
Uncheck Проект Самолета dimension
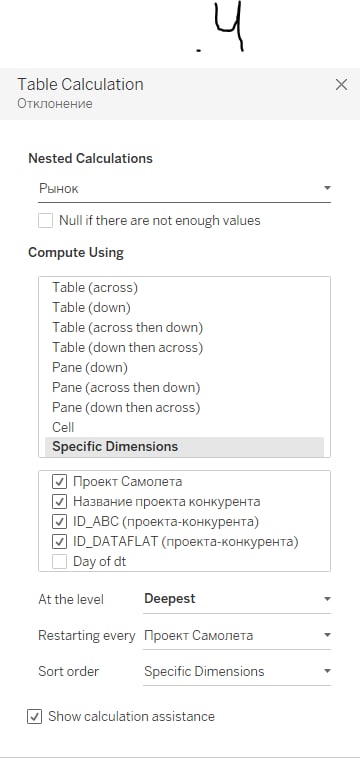point(59,481)
